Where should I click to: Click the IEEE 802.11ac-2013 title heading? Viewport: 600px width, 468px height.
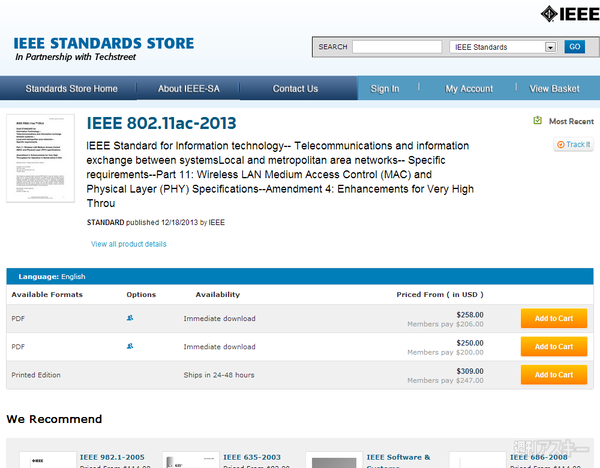[161, 123]
